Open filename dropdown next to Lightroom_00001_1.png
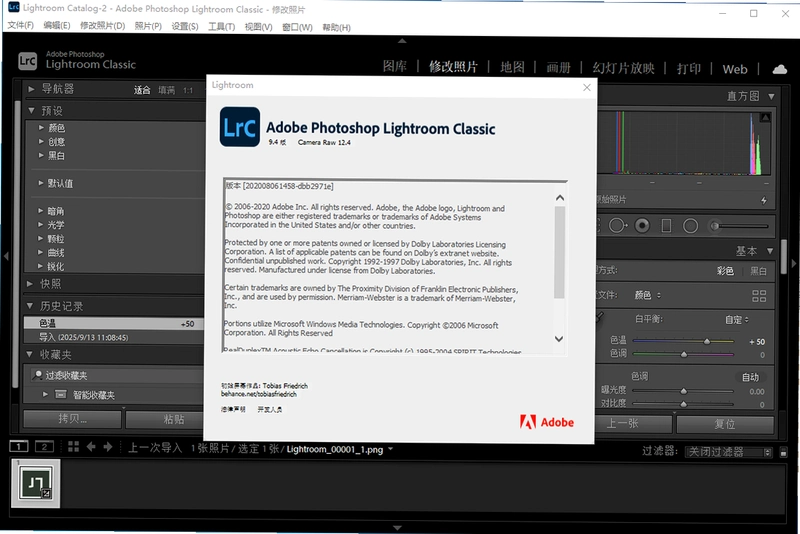The image size is (800, 534). [390, 449]
